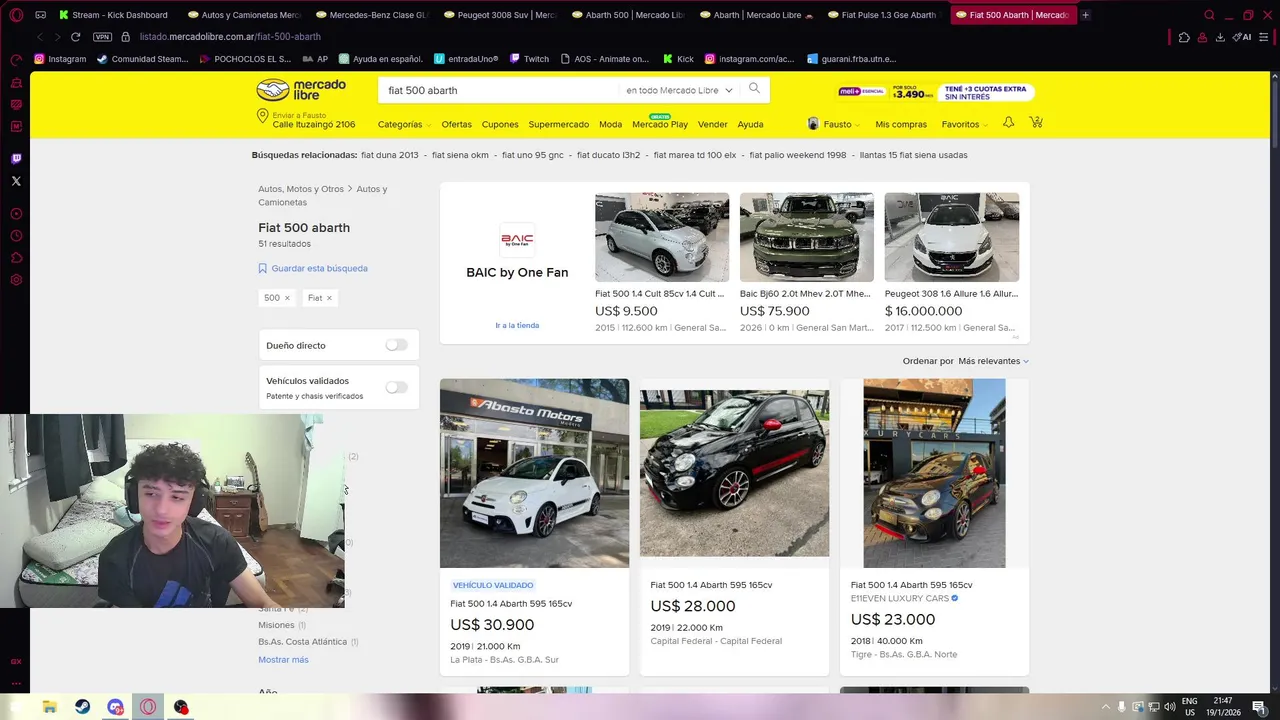Screen dimensions: 1280x720
Task: Toggle Dueño directo switch
Action: pos(397,345)
